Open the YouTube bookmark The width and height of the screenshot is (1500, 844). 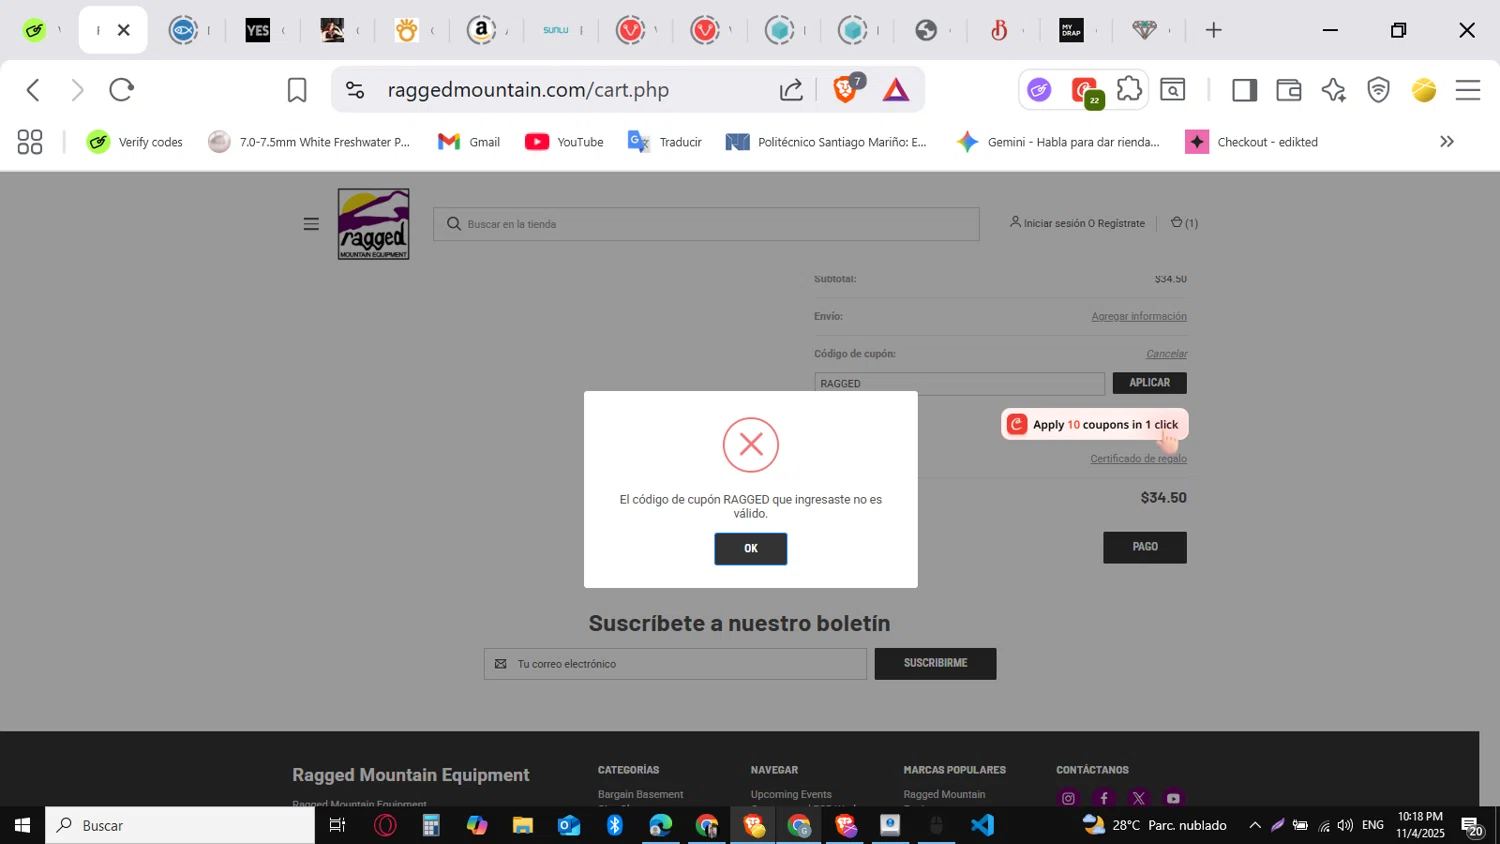coord(564,142)
